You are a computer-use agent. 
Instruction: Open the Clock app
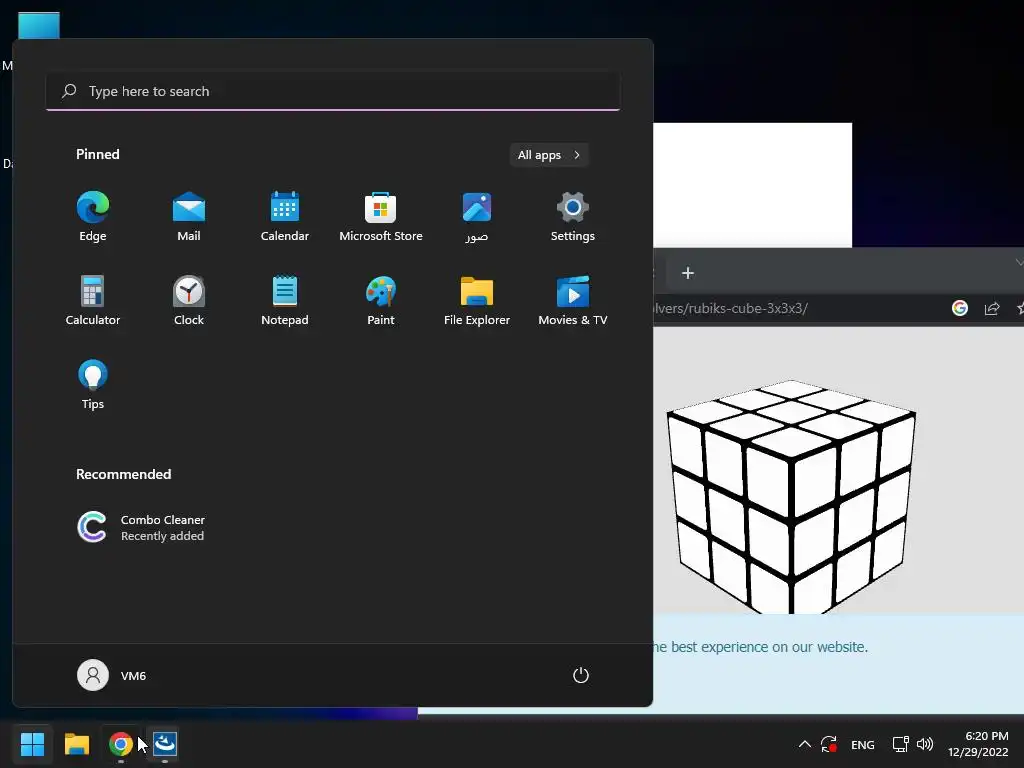click(189, 300)
